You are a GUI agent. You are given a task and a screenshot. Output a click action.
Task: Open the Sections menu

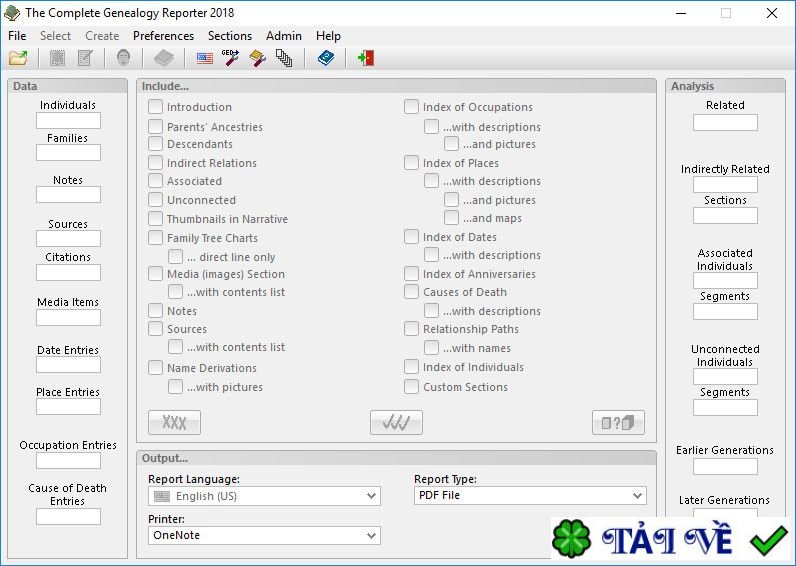[230, 36]
